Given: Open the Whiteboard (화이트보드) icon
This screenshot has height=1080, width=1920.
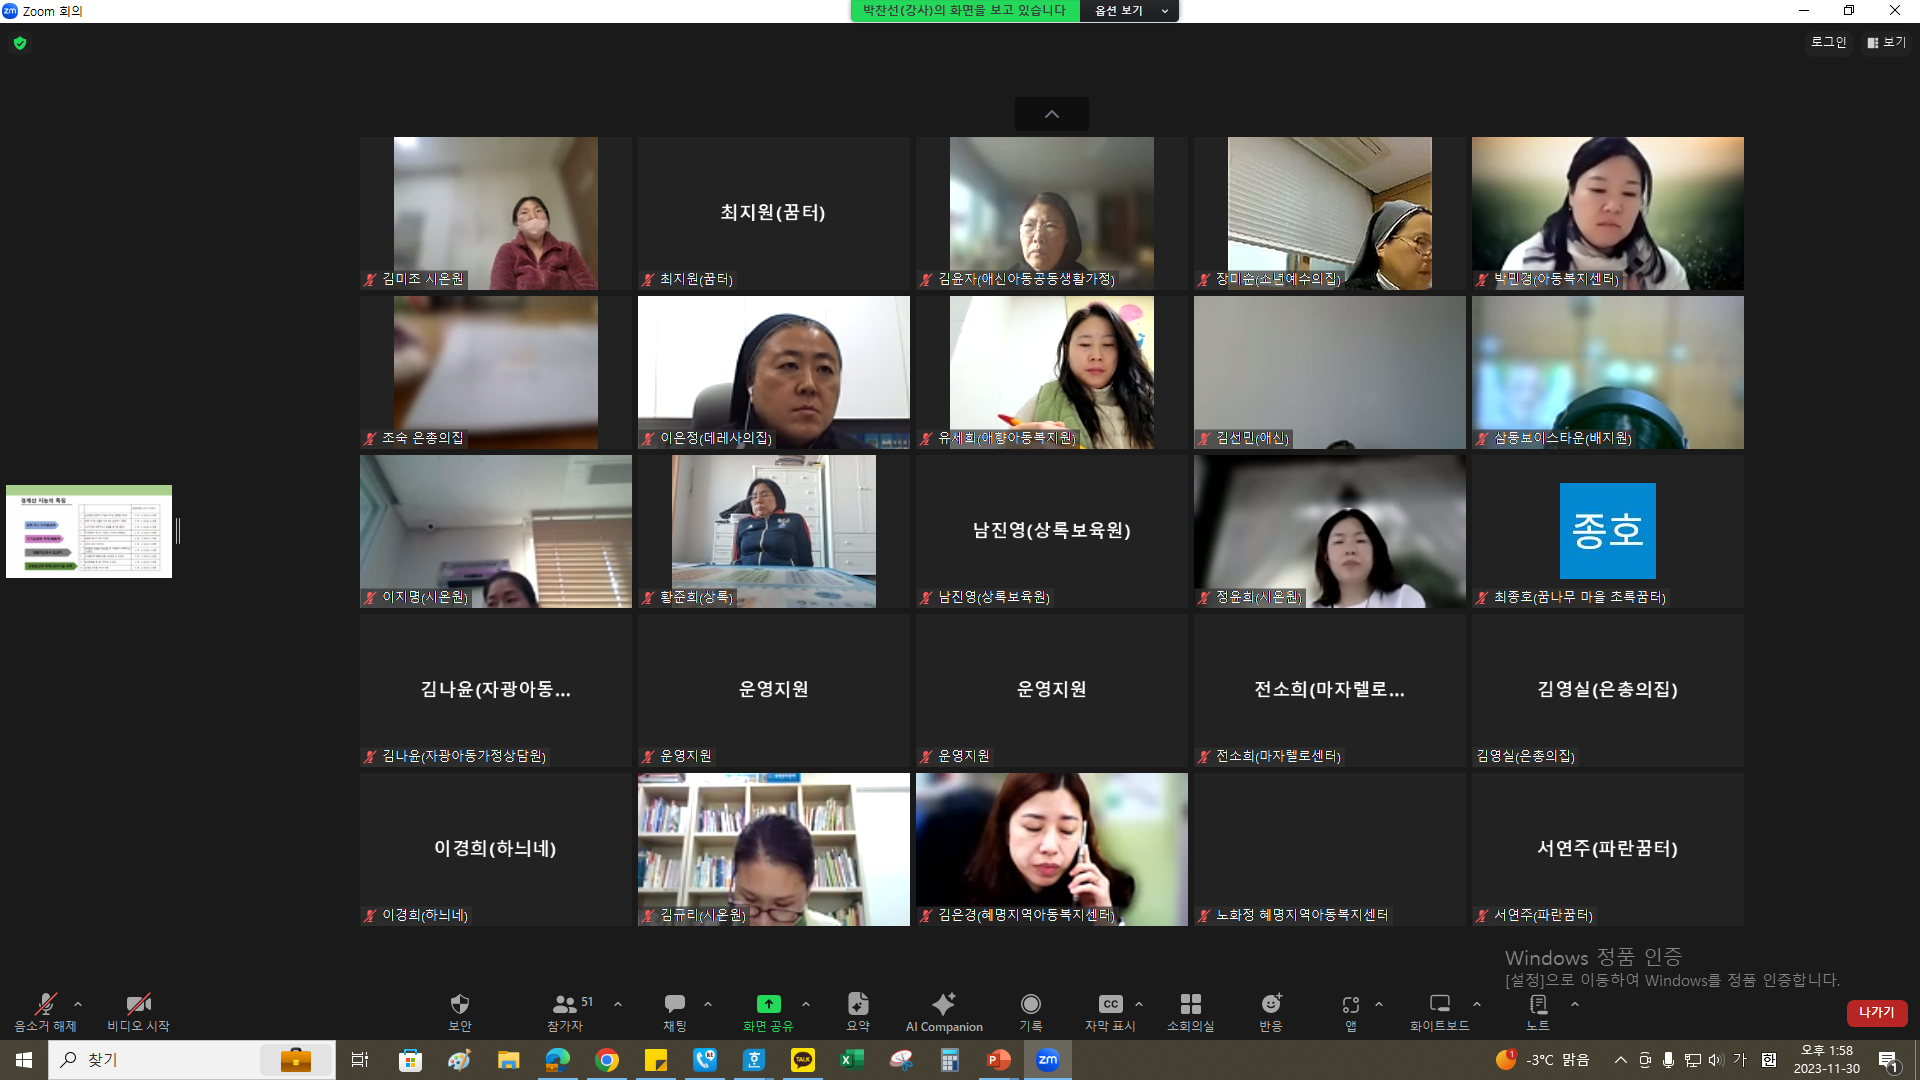Looking at the screenshot, I should (1439, 1004).
